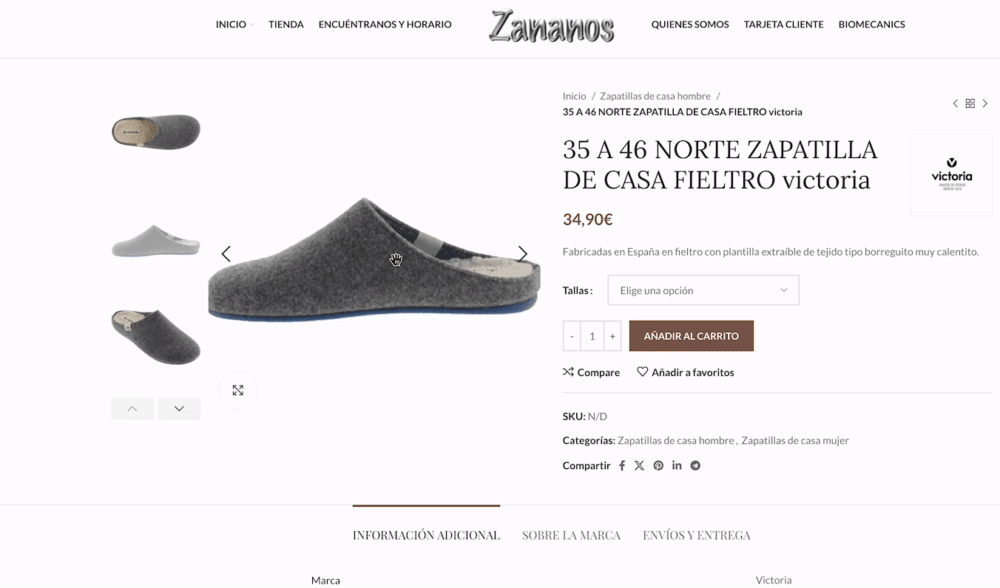Share product on Pinterest icon
Screen dimensions: 1000x588
(658, 466)
